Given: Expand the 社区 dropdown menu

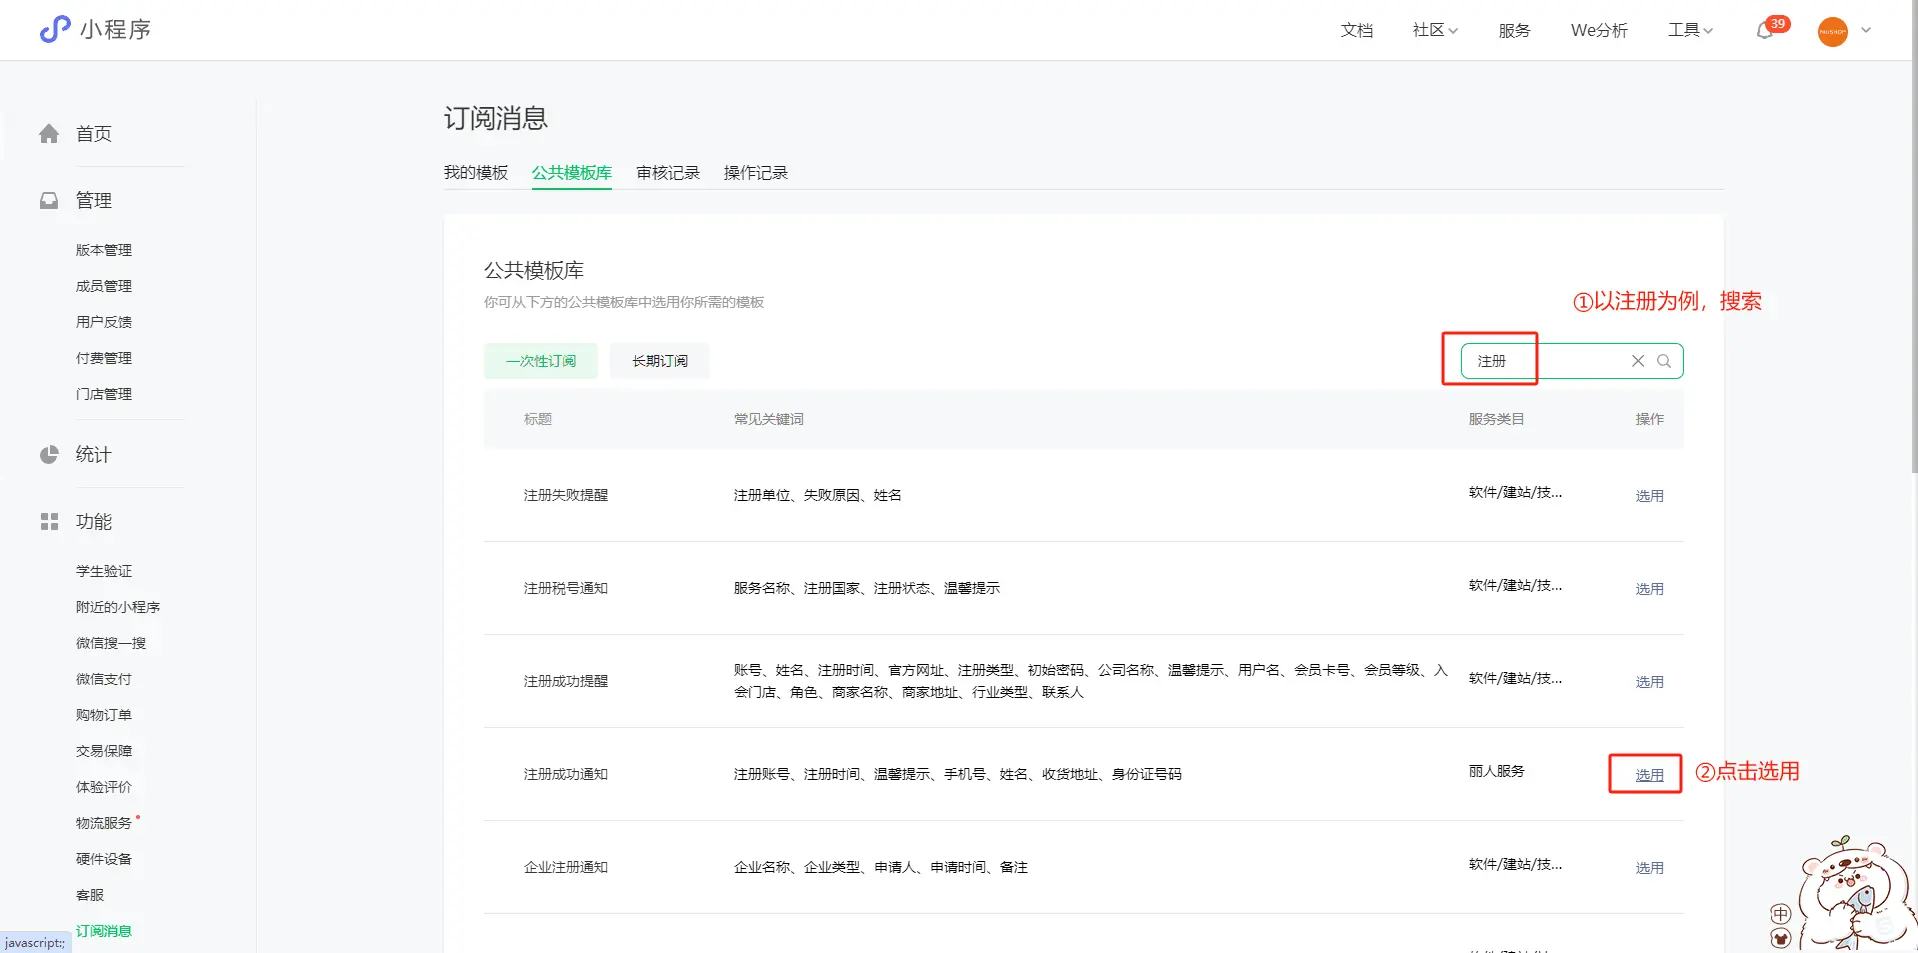Looking at the screenshot, I should point(1435,30).
